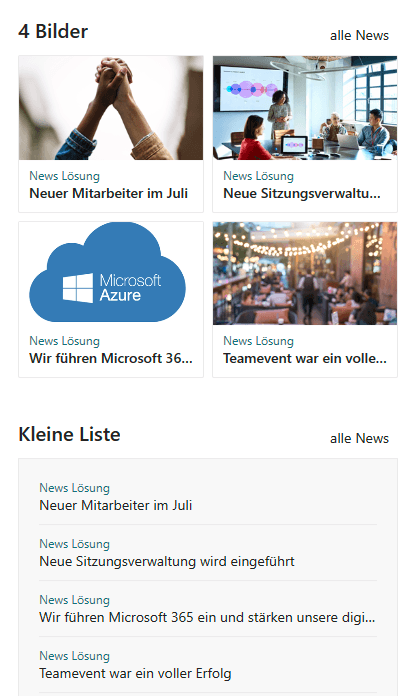415x696 pixels.
Task: Click 'News Lösung' above Teamevent list entry
Action: [74, 656]
